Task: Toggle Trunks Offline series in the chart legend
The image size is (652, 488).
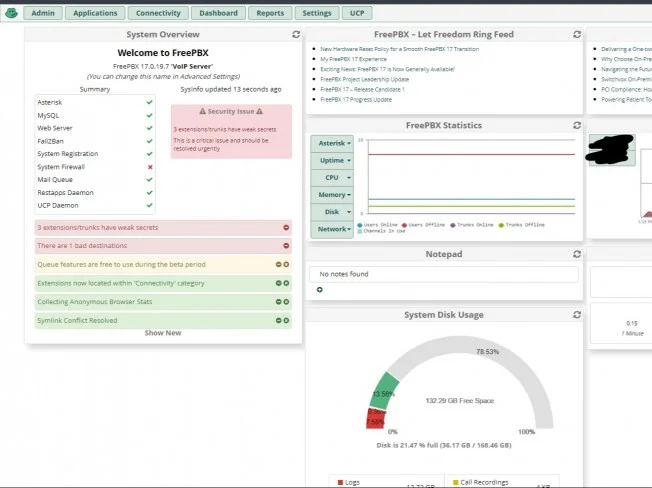Action: [x=524, y=225]
